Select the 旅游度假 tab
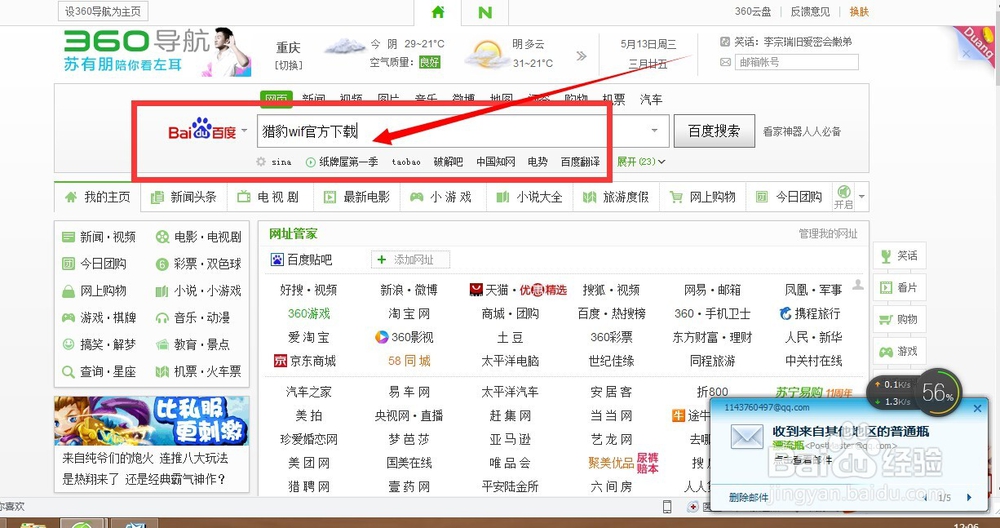Image resolution: width=1000 pixels, height=528 pixels. [615, 197]
